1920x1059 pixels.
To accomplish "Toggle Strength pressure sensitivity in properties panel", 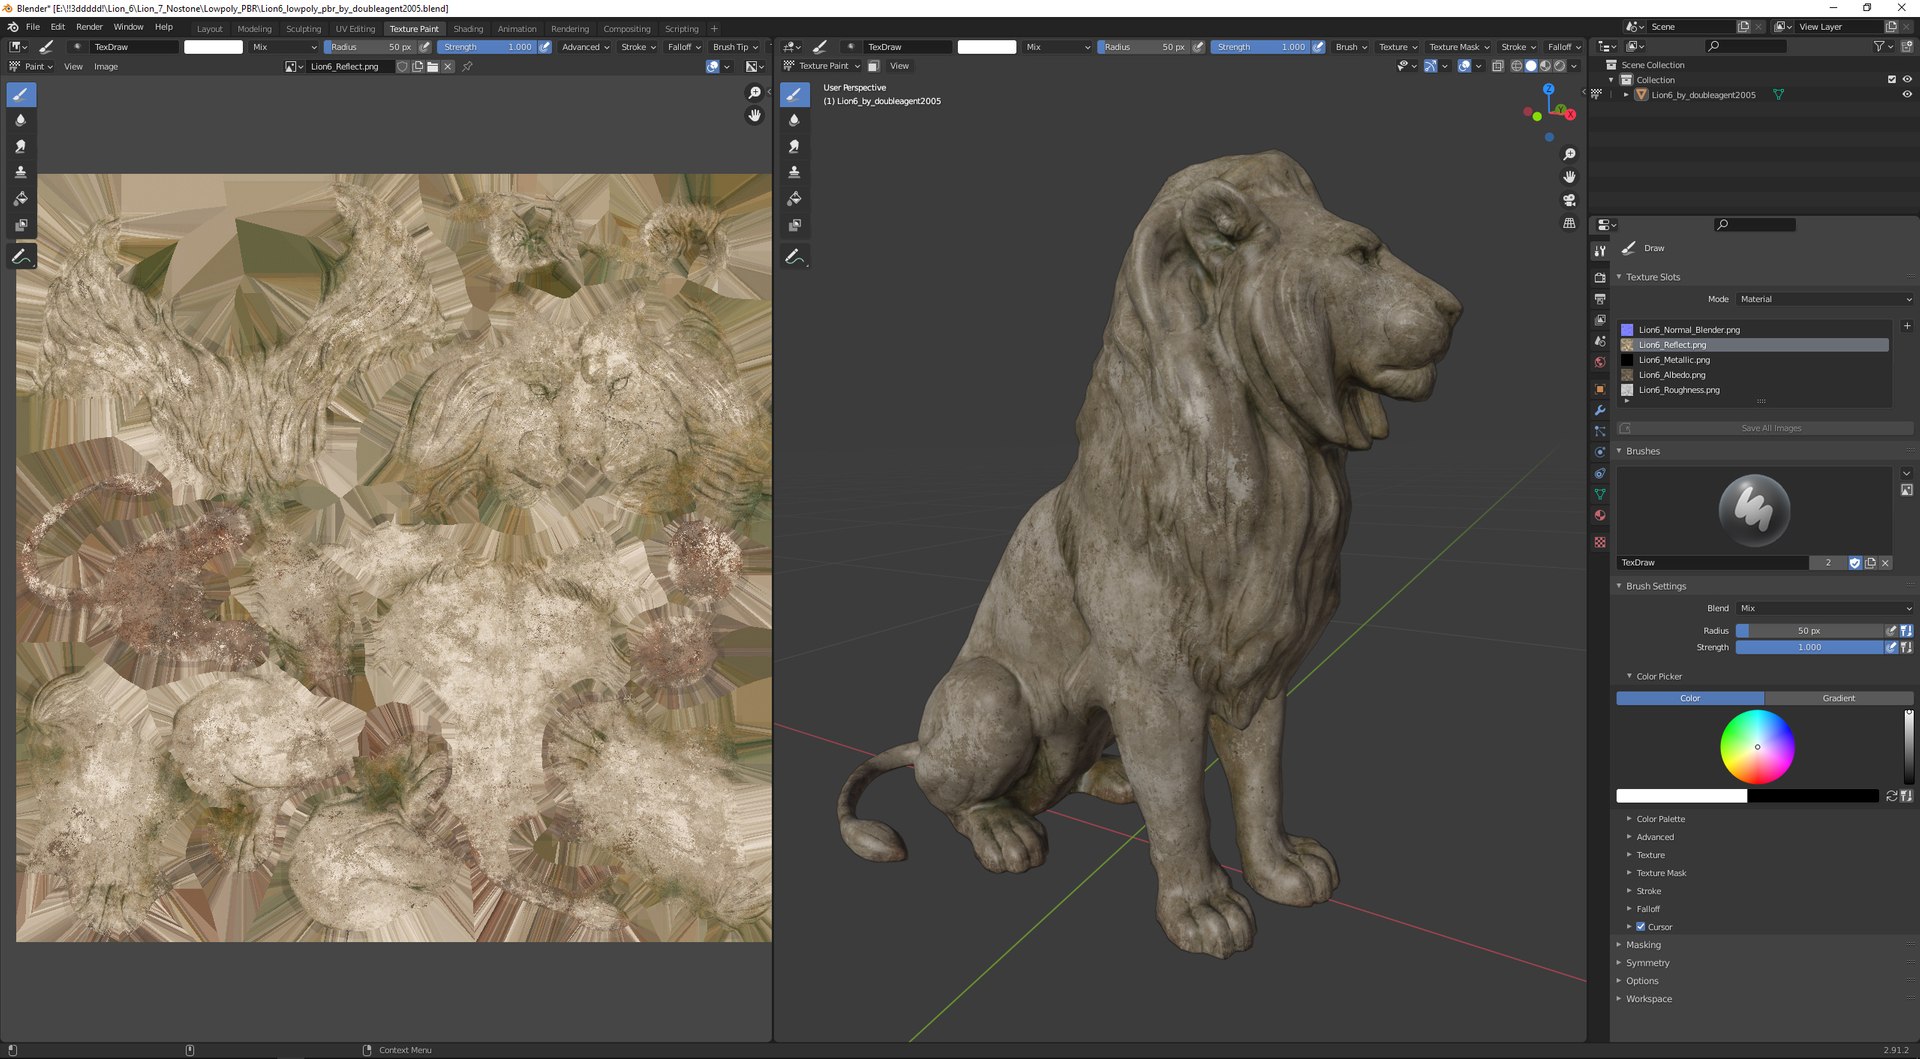I will click(1891, 648).
